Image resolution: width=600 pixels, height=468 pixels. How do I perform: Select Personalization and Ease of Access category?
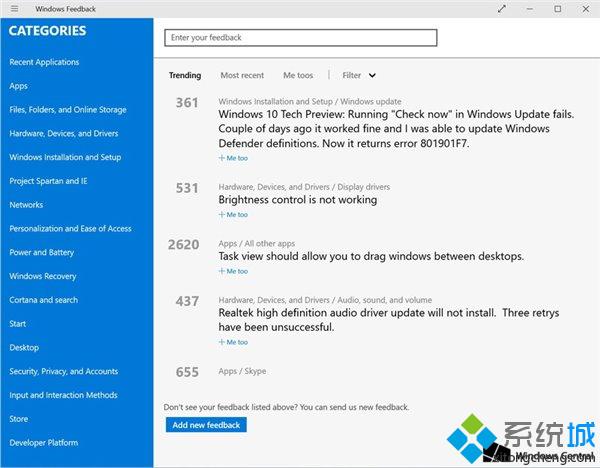tap(70, 229)
